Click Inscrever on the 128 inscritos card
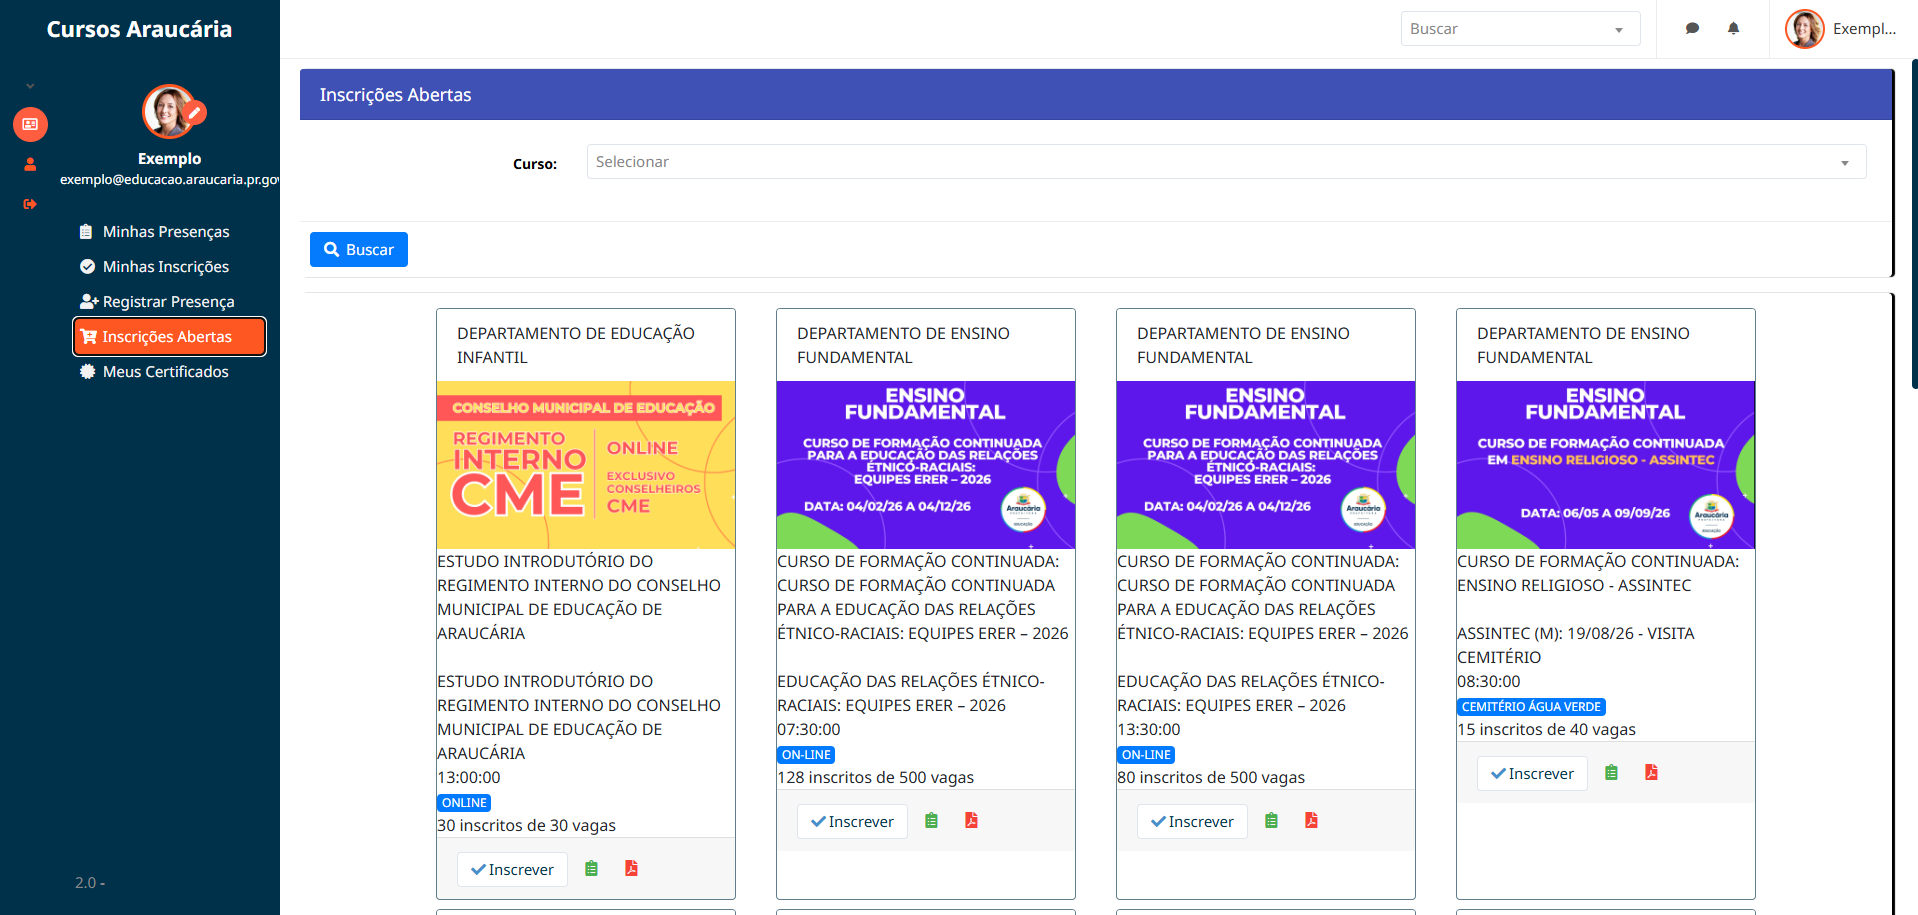The height and width of the screenshot is (915, 1918). pos(852,822)
